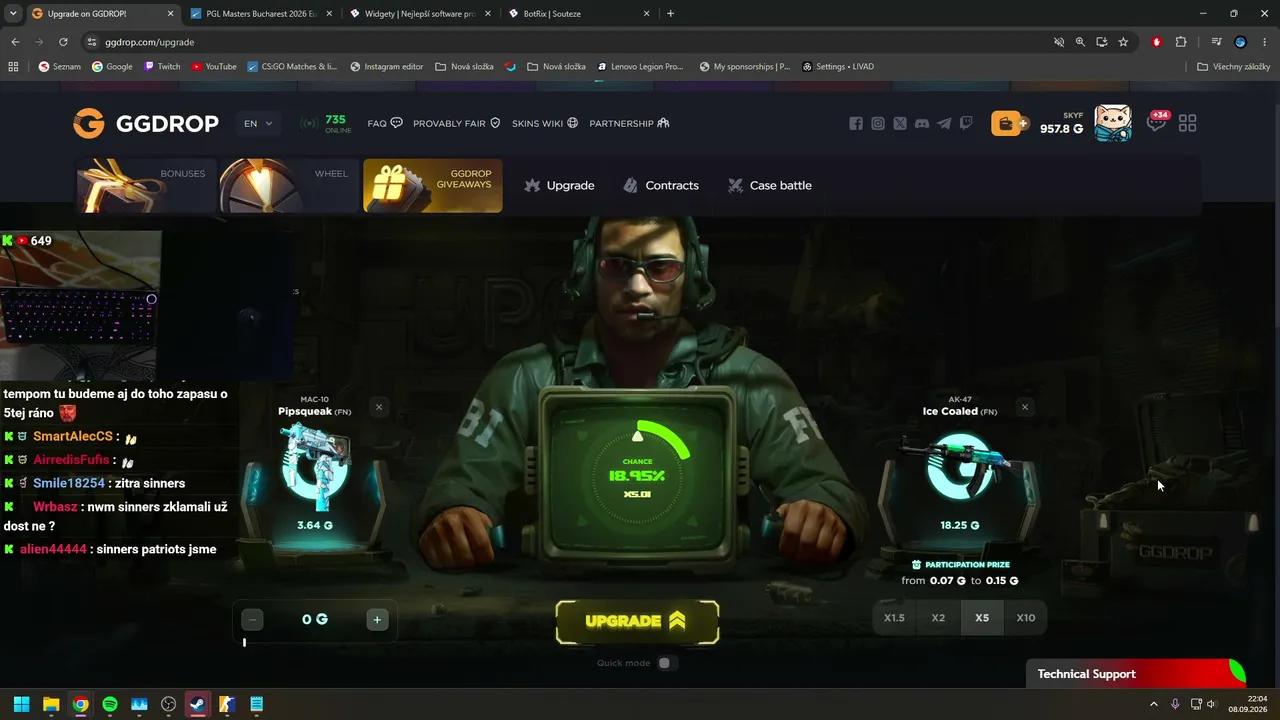This screenshot has width=1280, height=720.
Task: Open the FAQ link
Action: [385, 123]
